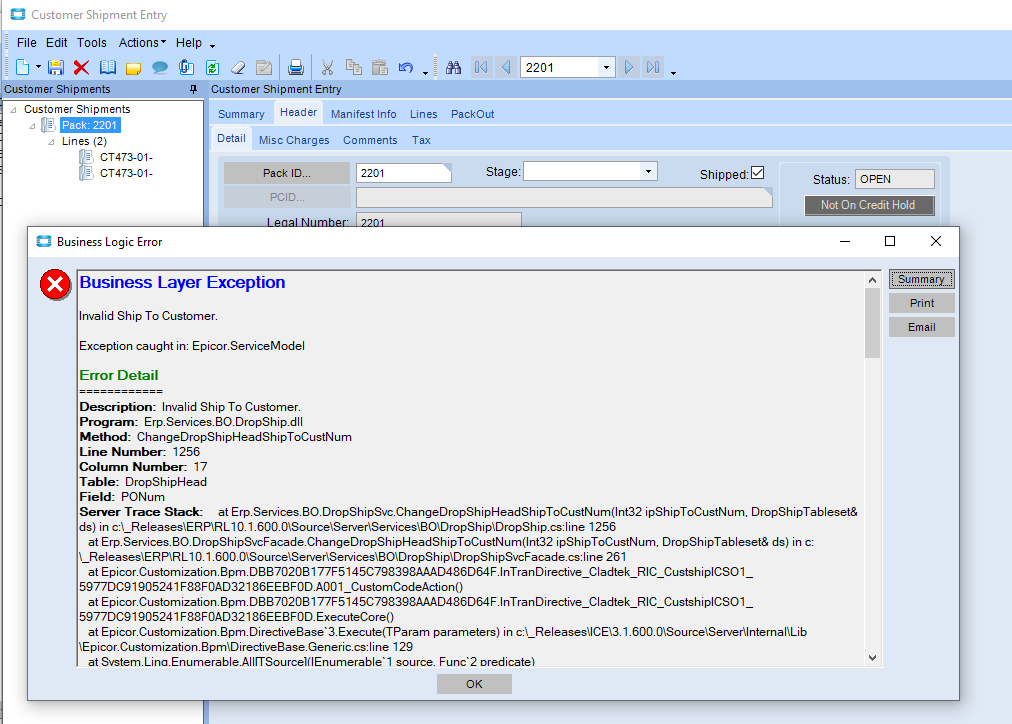Viewport: 1012px width, 724px height.
Task: Collapse the Pack: 2201 tree node
Action: 32,125
